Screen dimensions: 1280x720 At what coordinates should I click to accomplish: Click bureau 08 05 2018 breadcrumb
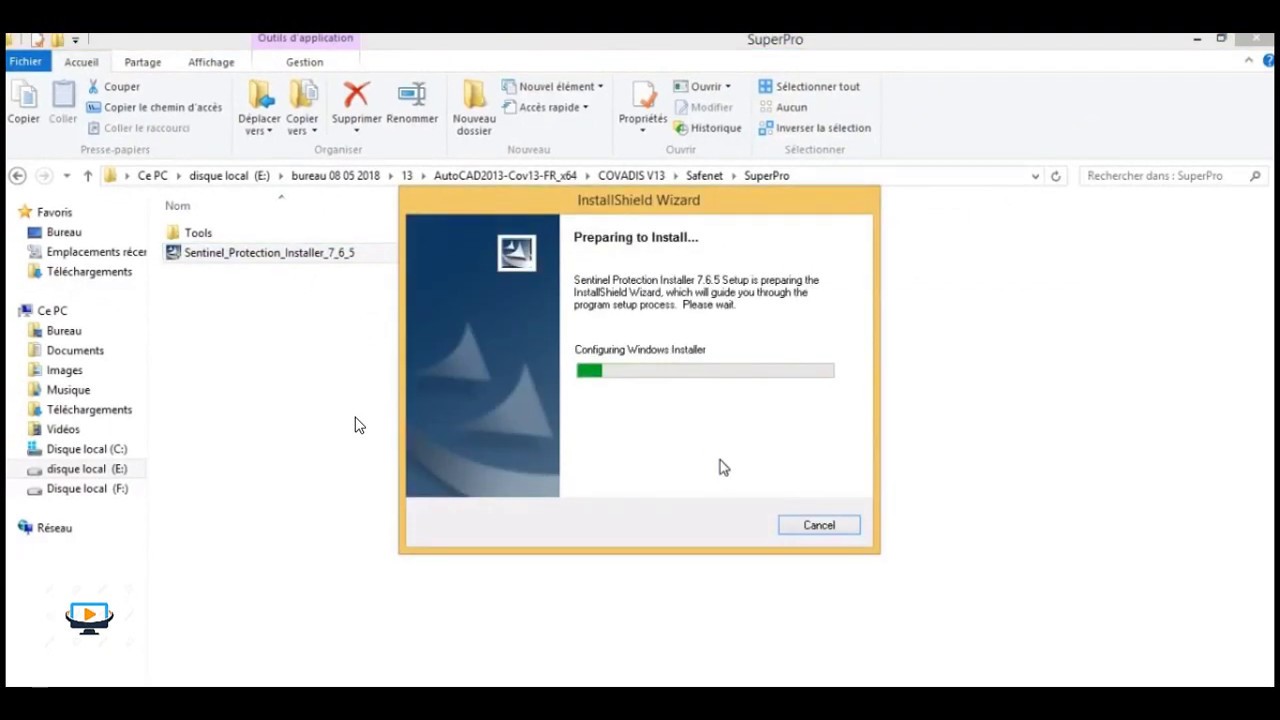(x=336, y=176)
